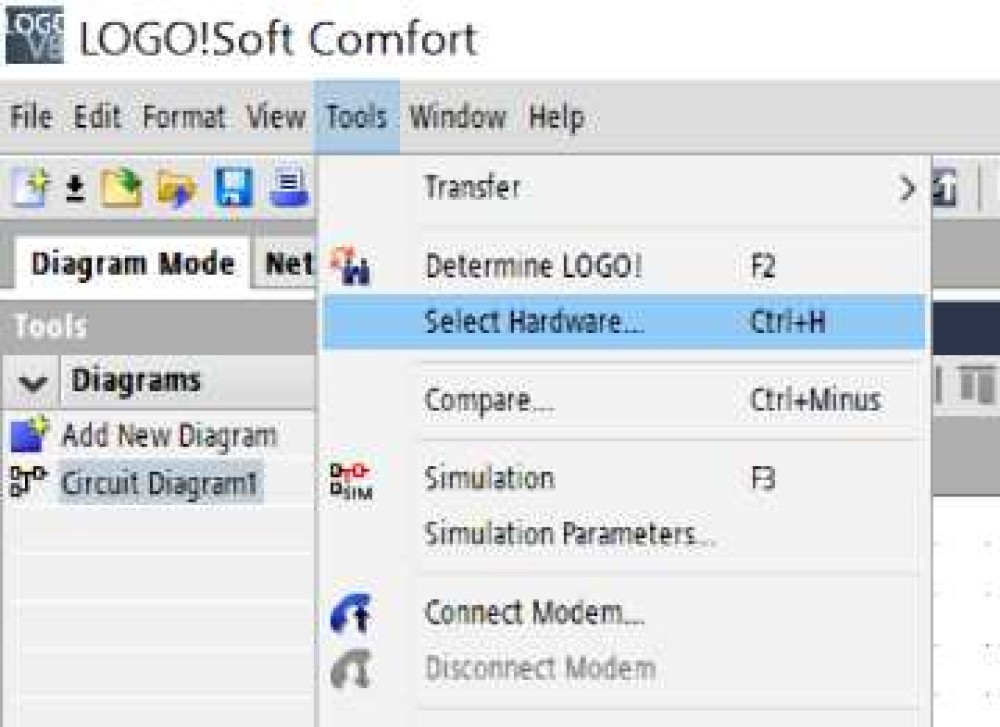
Task: Click the Add New Diagram icon
Action: pyautogui.click(x=29, y=434)
